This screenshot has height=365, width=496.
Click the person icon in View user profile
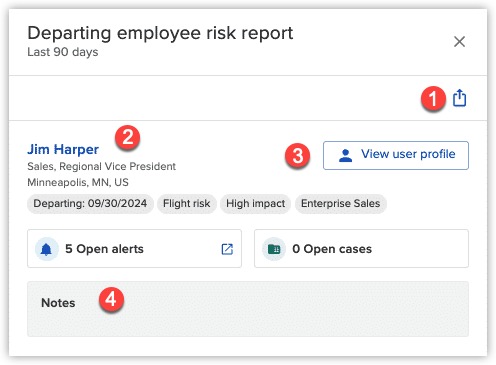click(345, 155)
